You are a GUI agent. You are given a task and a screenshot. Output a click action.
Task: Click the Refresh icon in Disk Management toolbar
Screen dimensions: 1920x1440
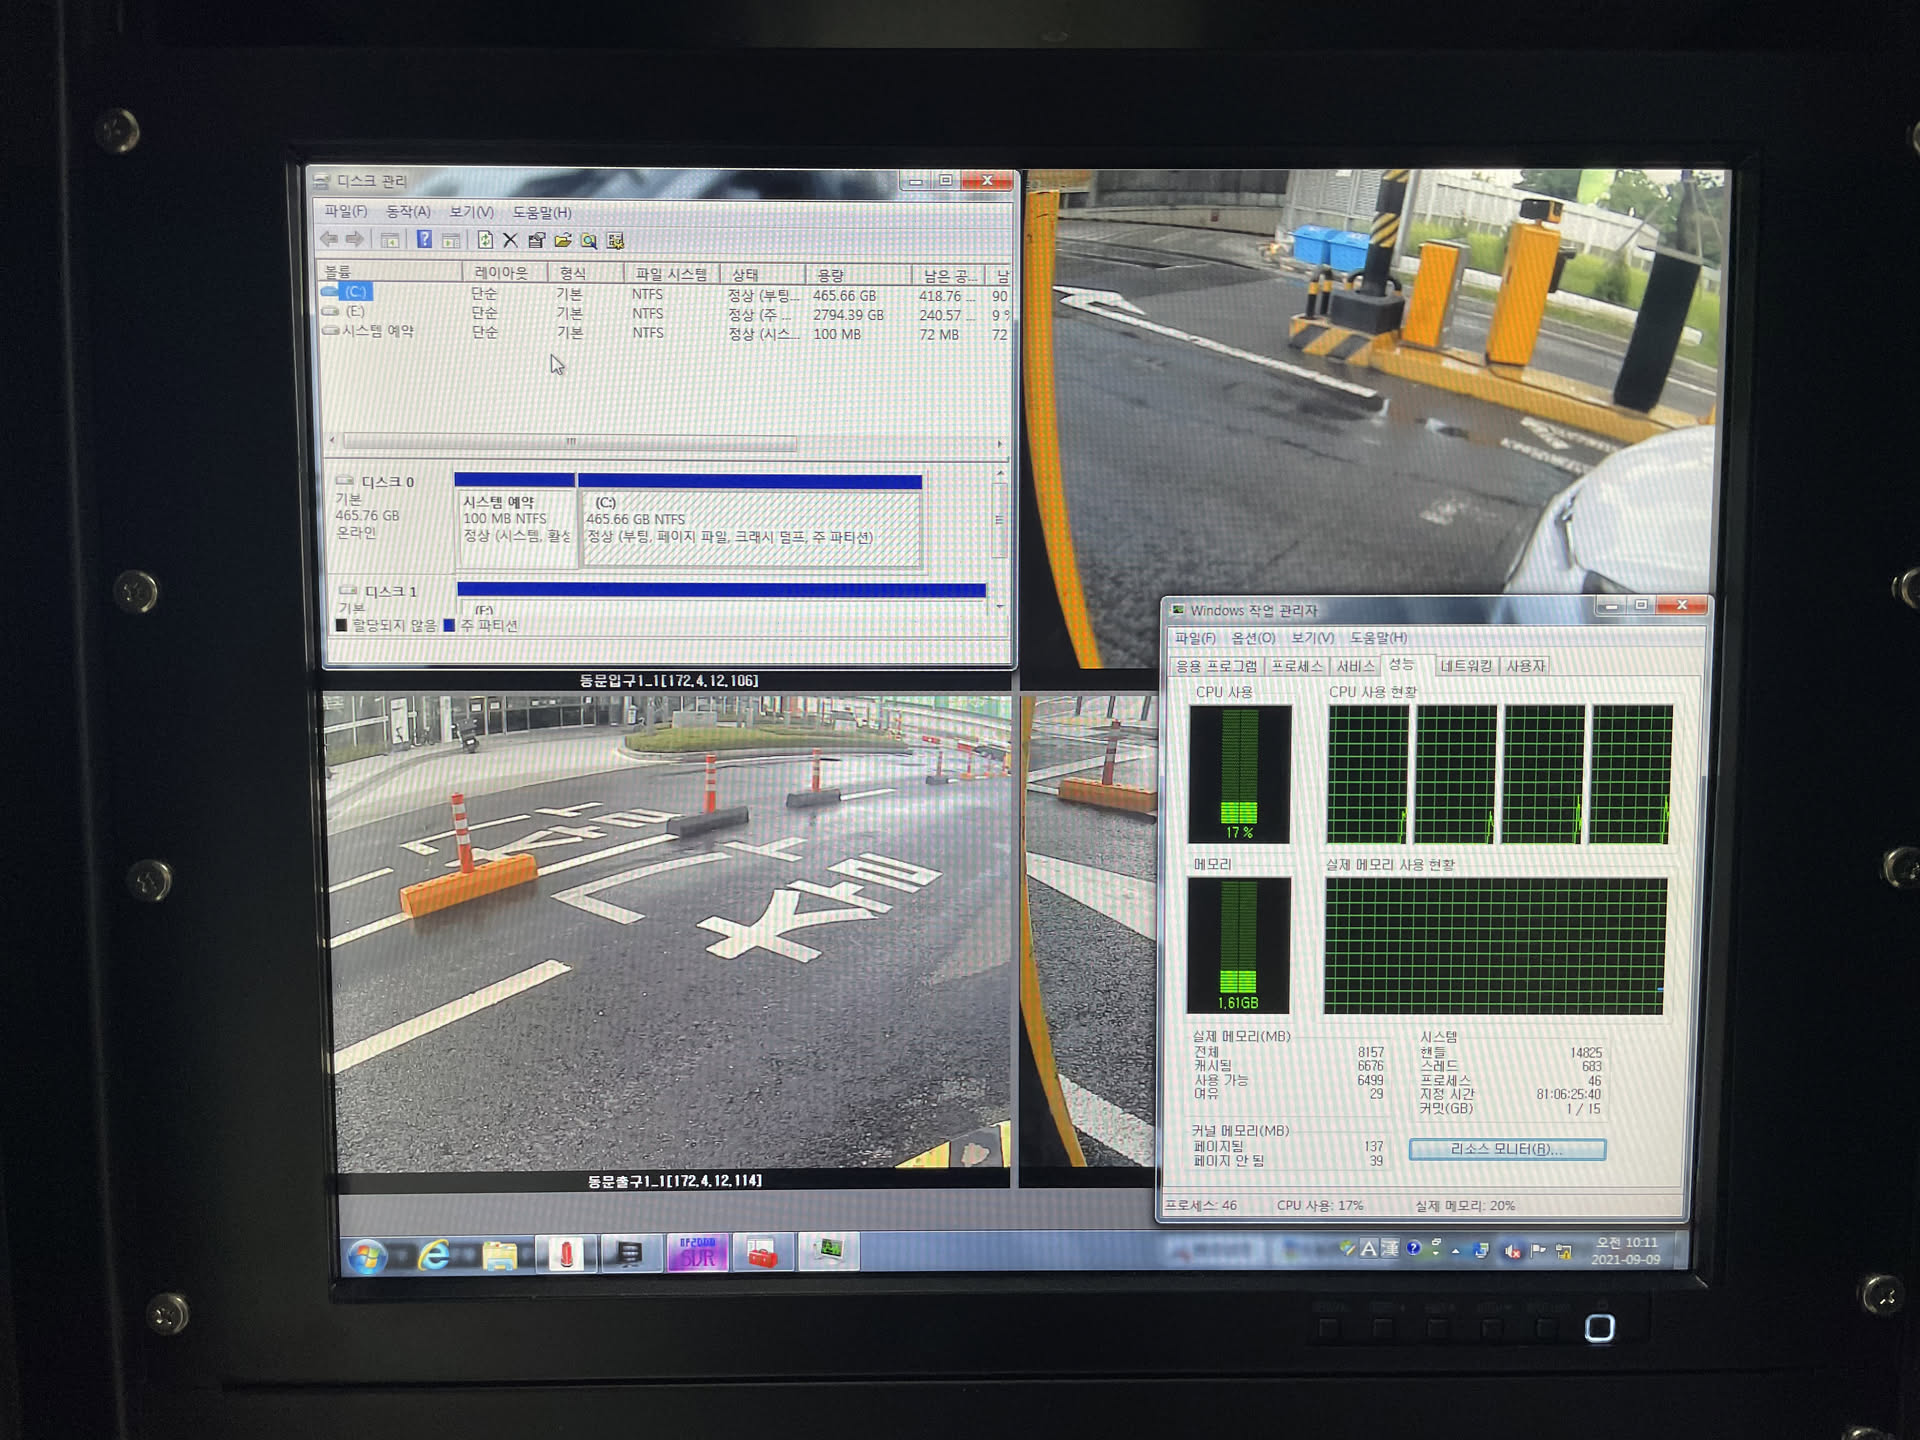pyautogui.click(x=485, y=240)
